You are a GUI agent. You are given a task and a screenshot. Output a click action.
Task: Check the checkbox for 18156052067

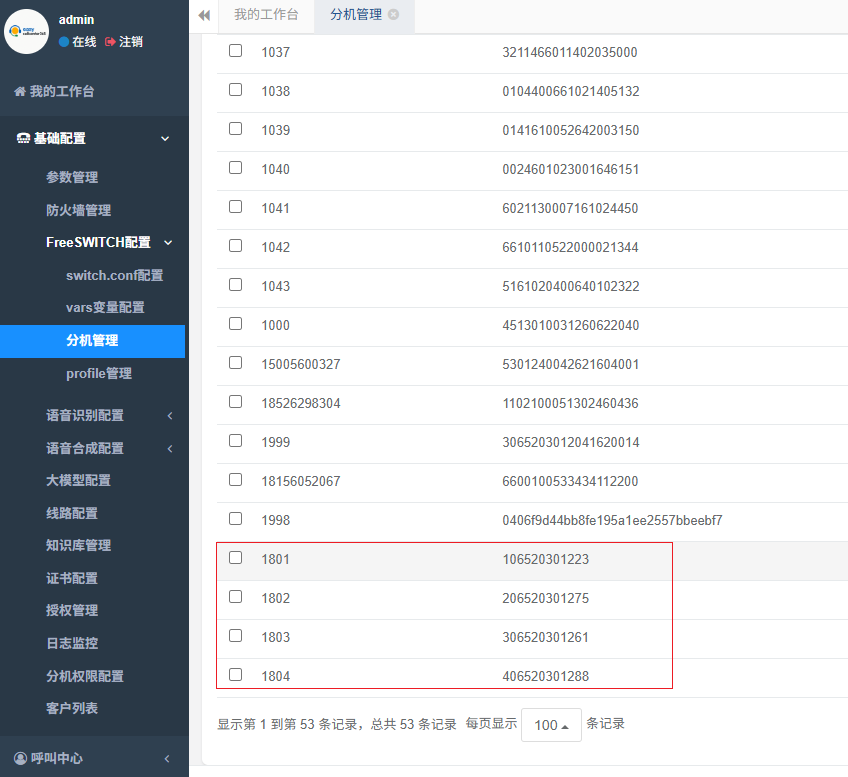pos(235,480)
